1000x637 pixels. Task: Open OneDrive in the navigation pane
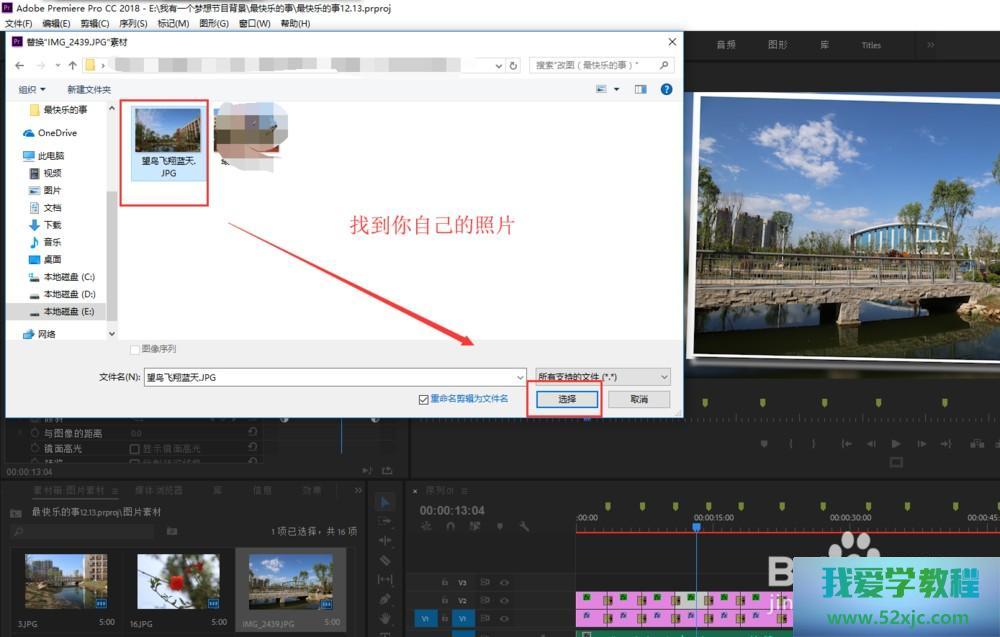[x=57, y=133]
